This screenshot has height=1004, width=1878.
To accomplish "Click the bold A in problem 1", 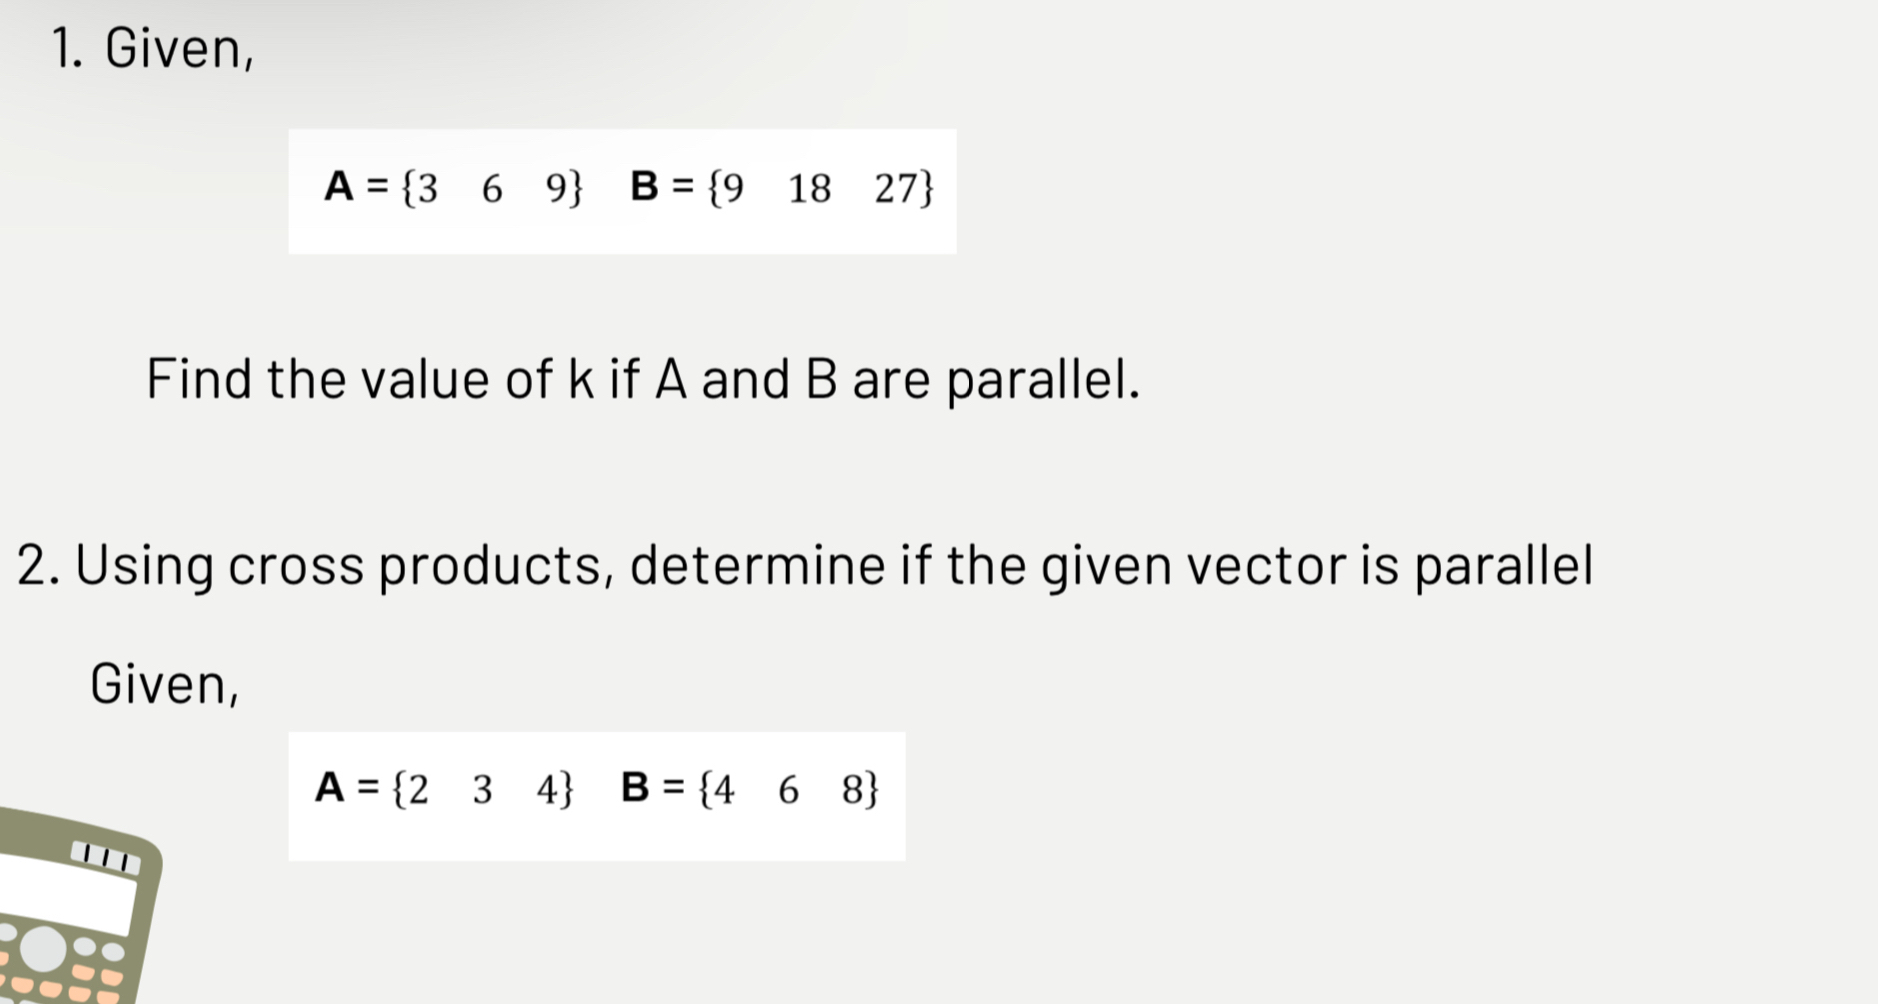I will (339, 187).
